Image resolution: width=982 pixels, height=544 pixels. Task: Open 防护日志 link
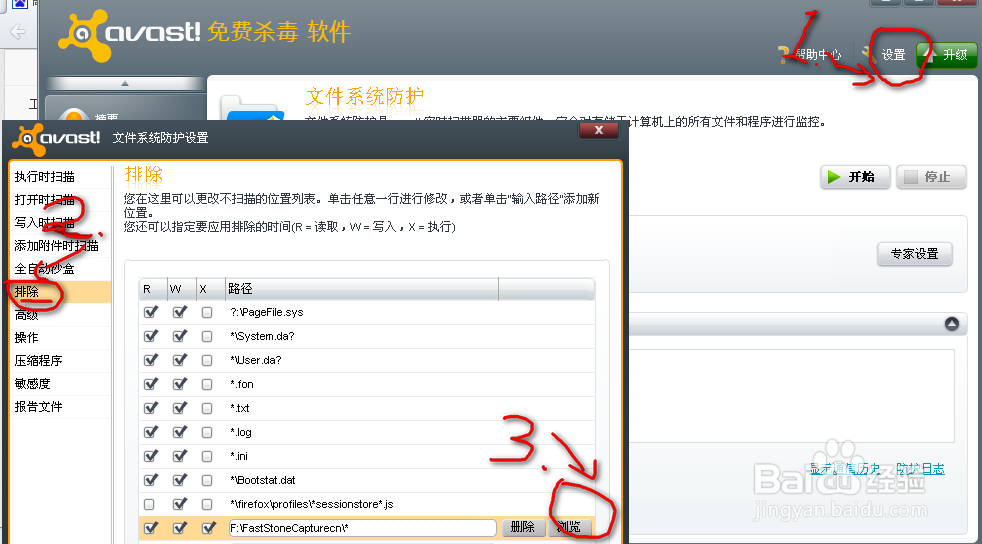point(920,468)
